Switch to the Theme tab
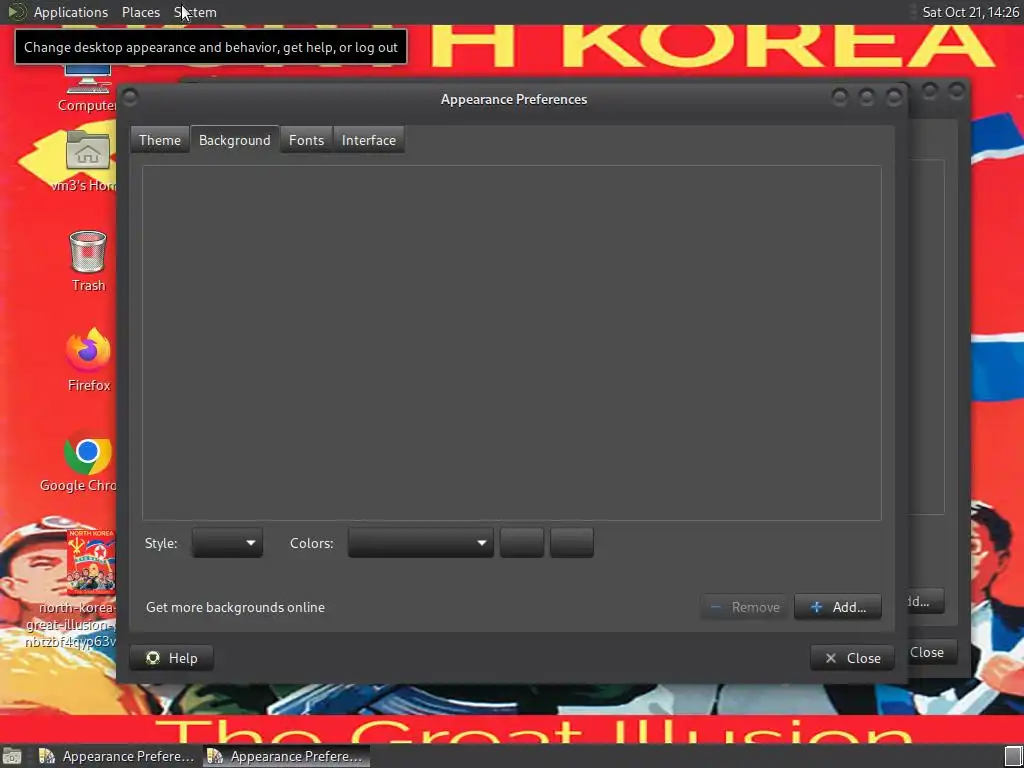 click(x=159, y=140)
